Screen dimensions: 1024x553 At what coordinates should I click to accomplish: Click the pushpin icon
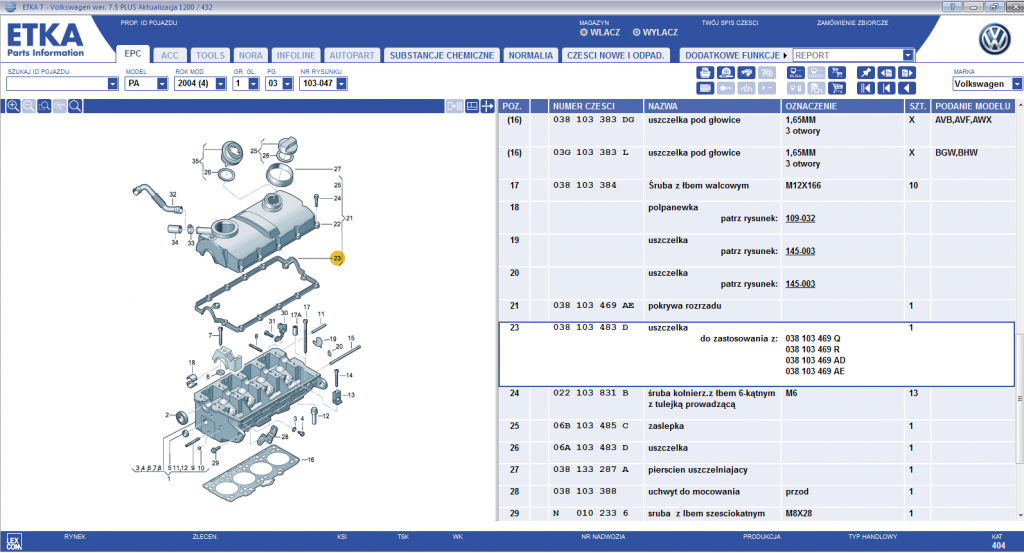(x=866, y=72)
